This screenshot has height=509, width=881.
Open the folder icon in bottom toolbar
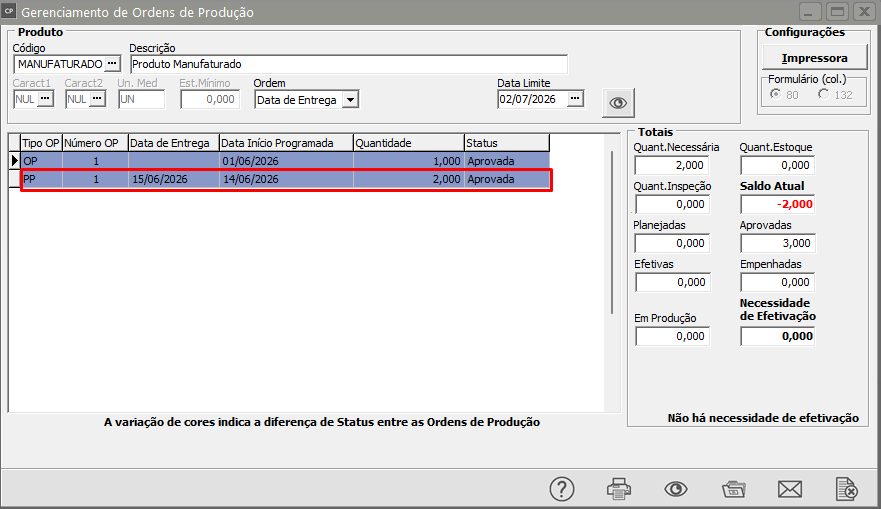pos(733,489)
